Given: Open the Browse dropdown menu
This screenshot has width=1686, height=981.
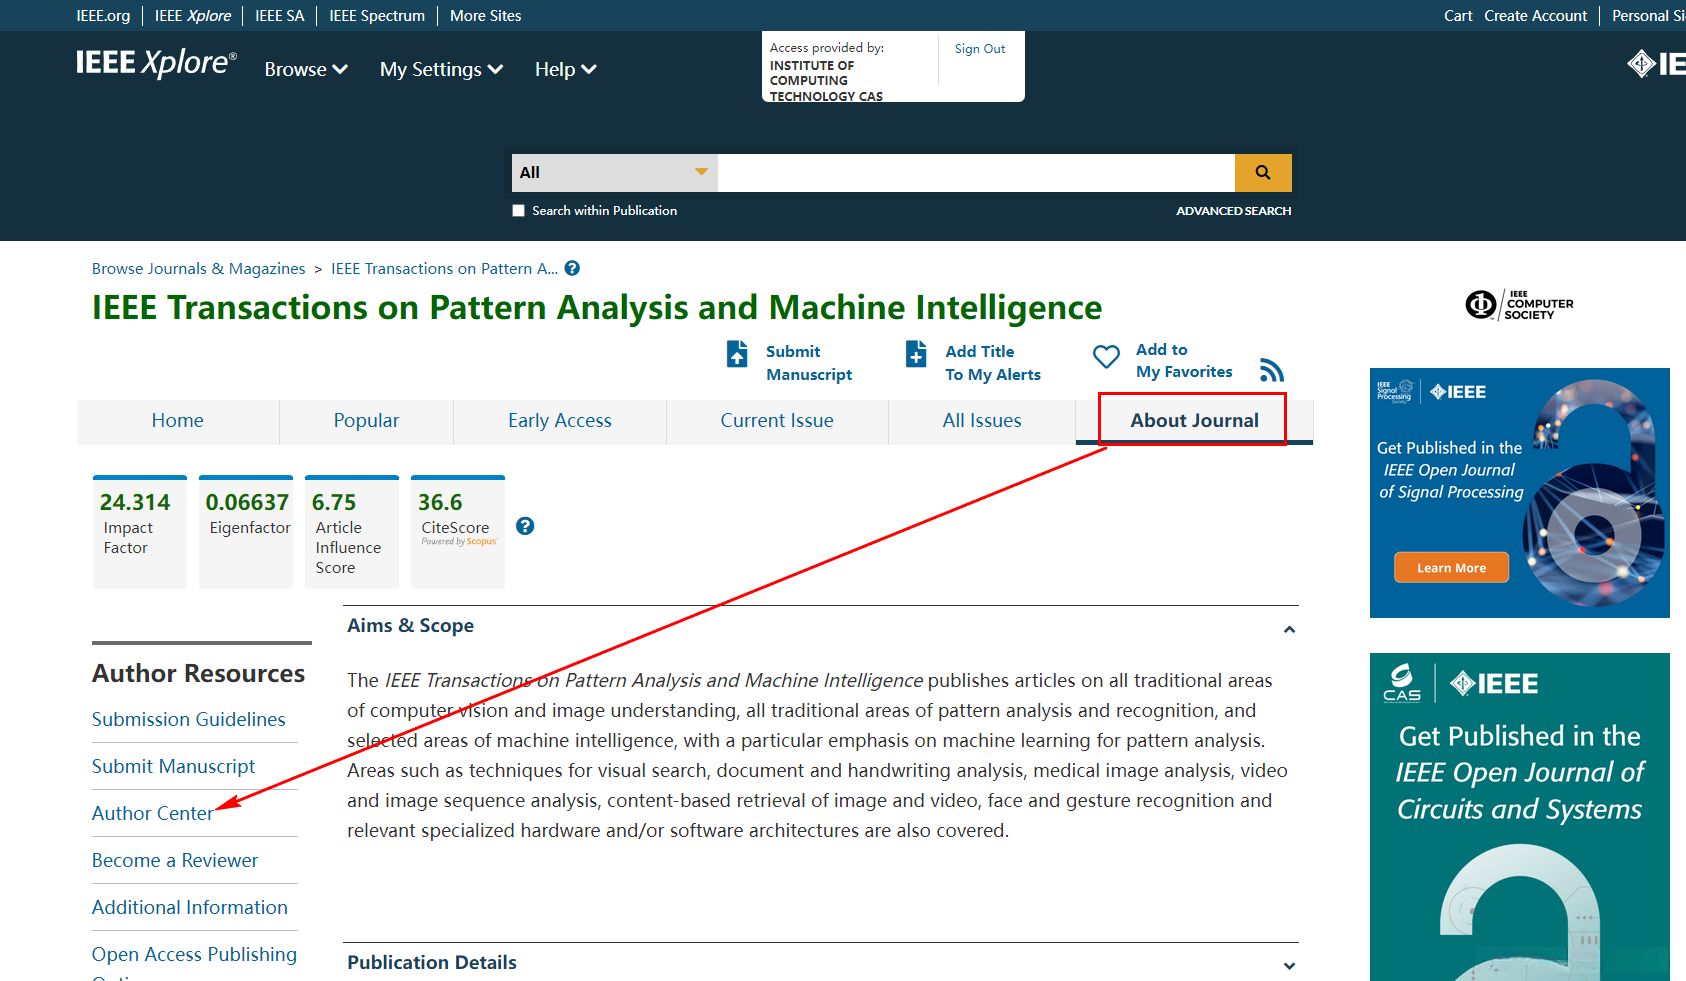Looking at the screenshot, I should 305,69.
